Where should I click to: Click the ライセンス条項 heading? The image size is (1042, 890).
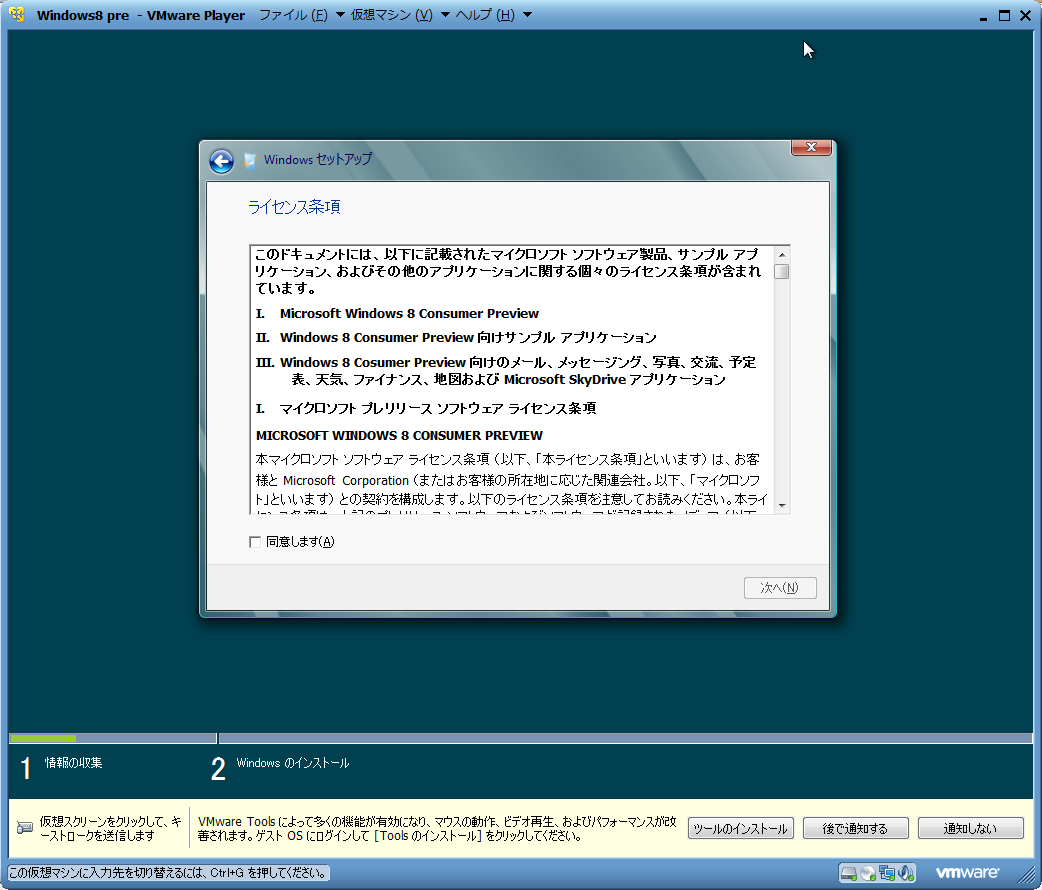pyautogui.click(x=294, y=207)
